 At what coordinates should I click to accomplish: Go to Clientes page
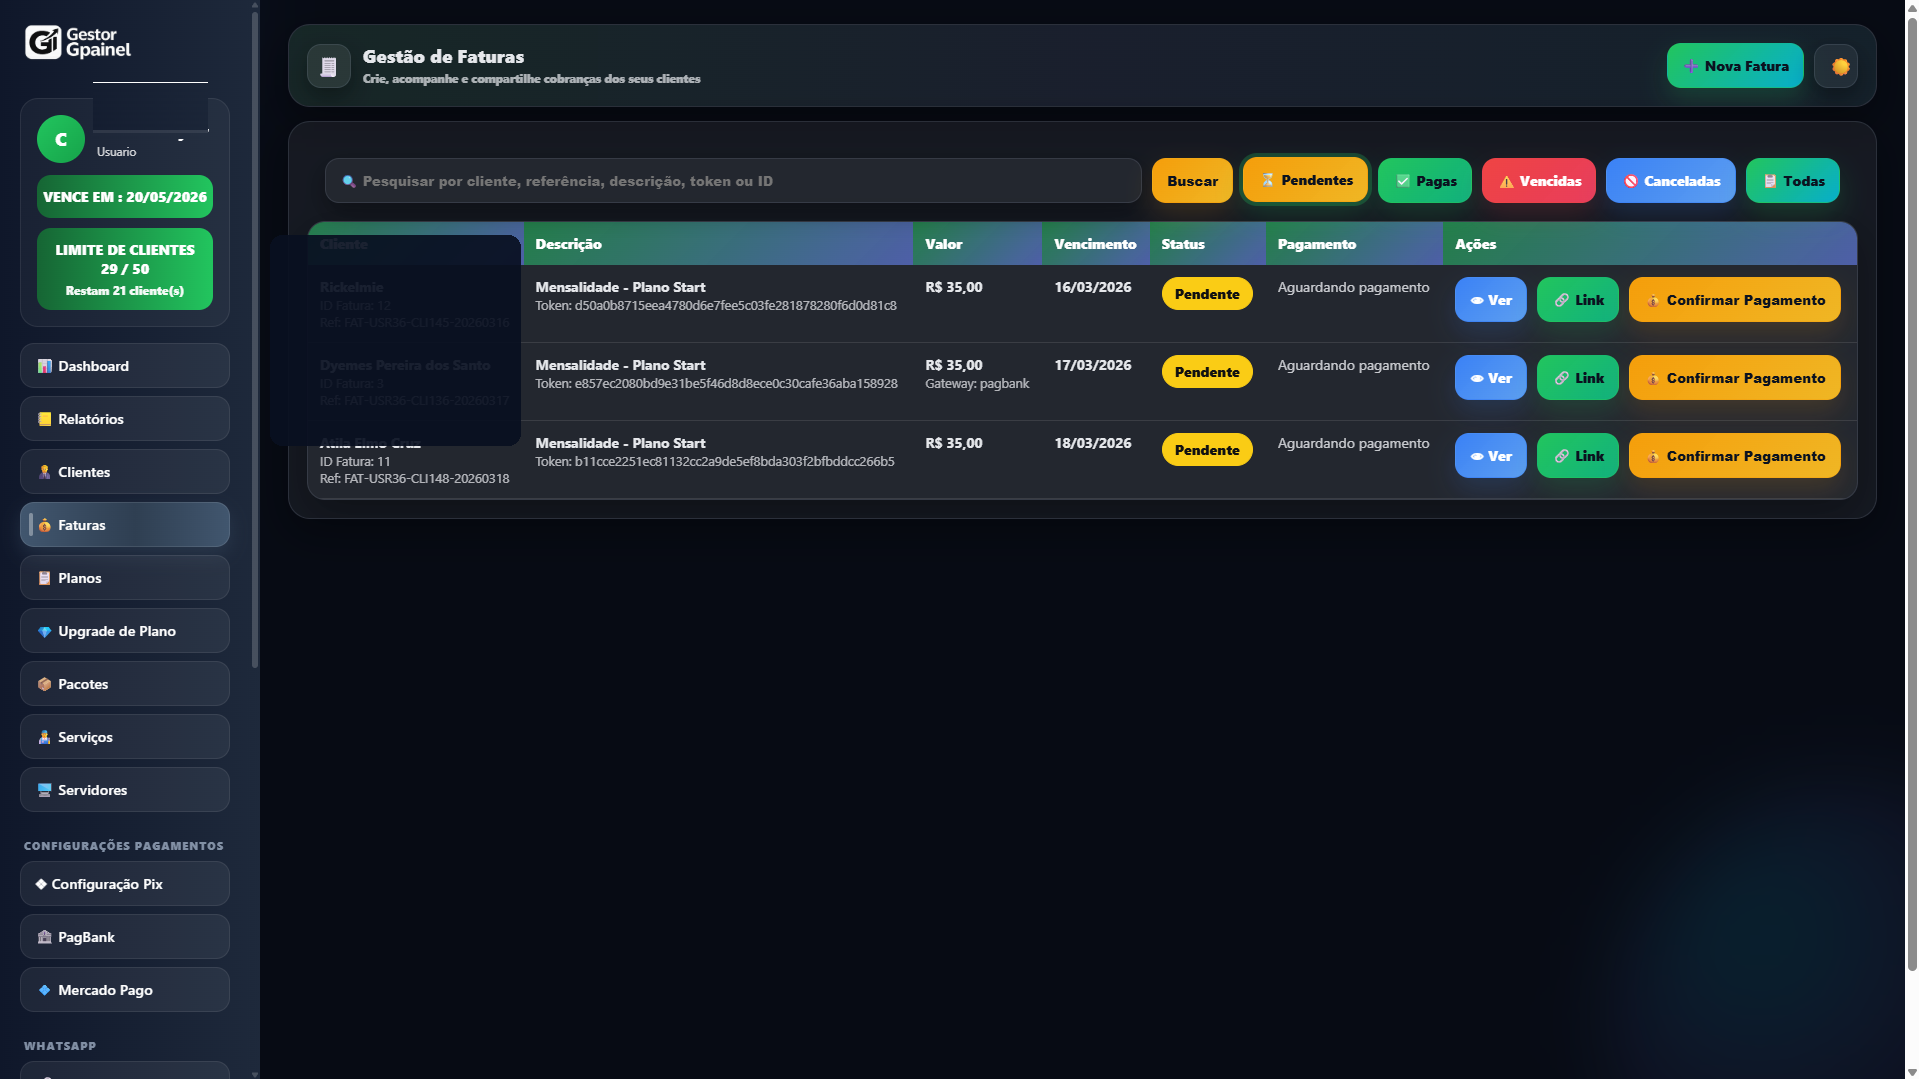tap(124, 472)
